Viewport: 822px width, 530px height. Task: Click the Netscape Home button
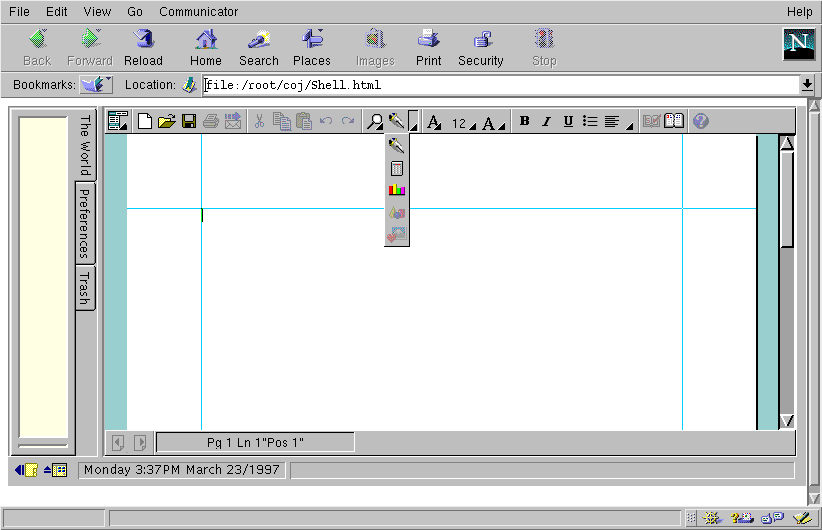click(206, 47)
